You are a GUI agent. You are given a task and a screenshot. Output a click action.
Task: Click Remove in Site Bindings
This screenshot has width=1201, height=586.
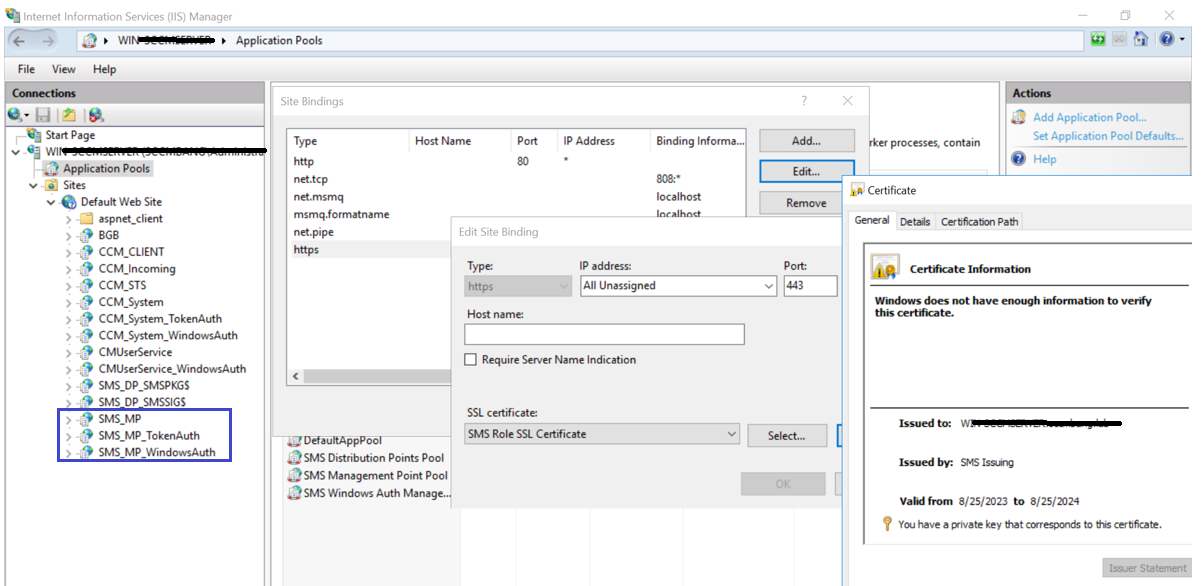(x=806, y=203)
